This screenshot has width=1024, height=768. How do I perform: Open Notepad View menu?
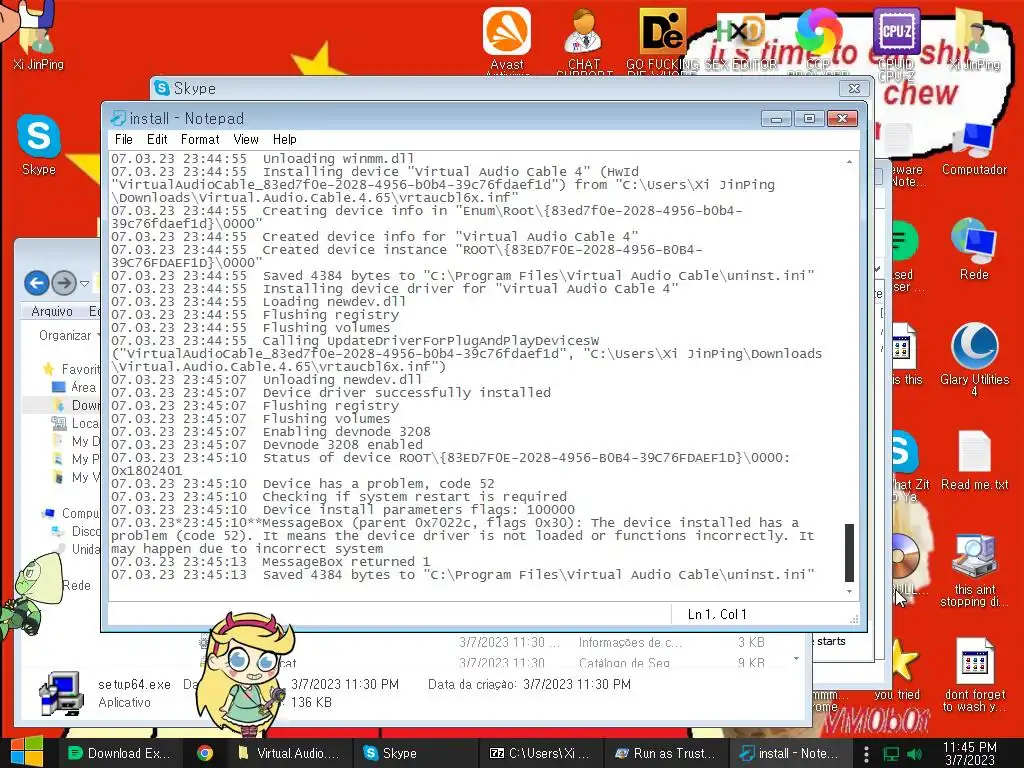coord(246,139)
